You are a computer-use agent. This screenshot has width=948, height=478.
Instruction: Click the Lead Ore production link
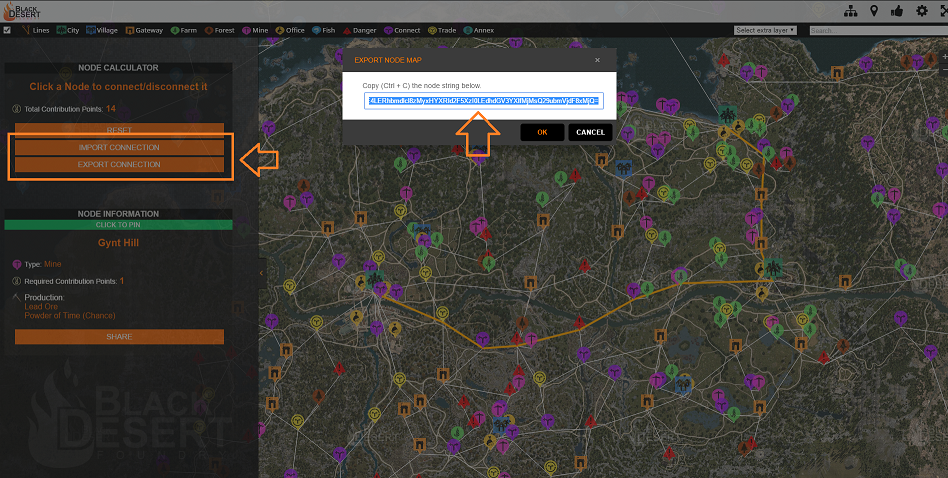point(41,306)
